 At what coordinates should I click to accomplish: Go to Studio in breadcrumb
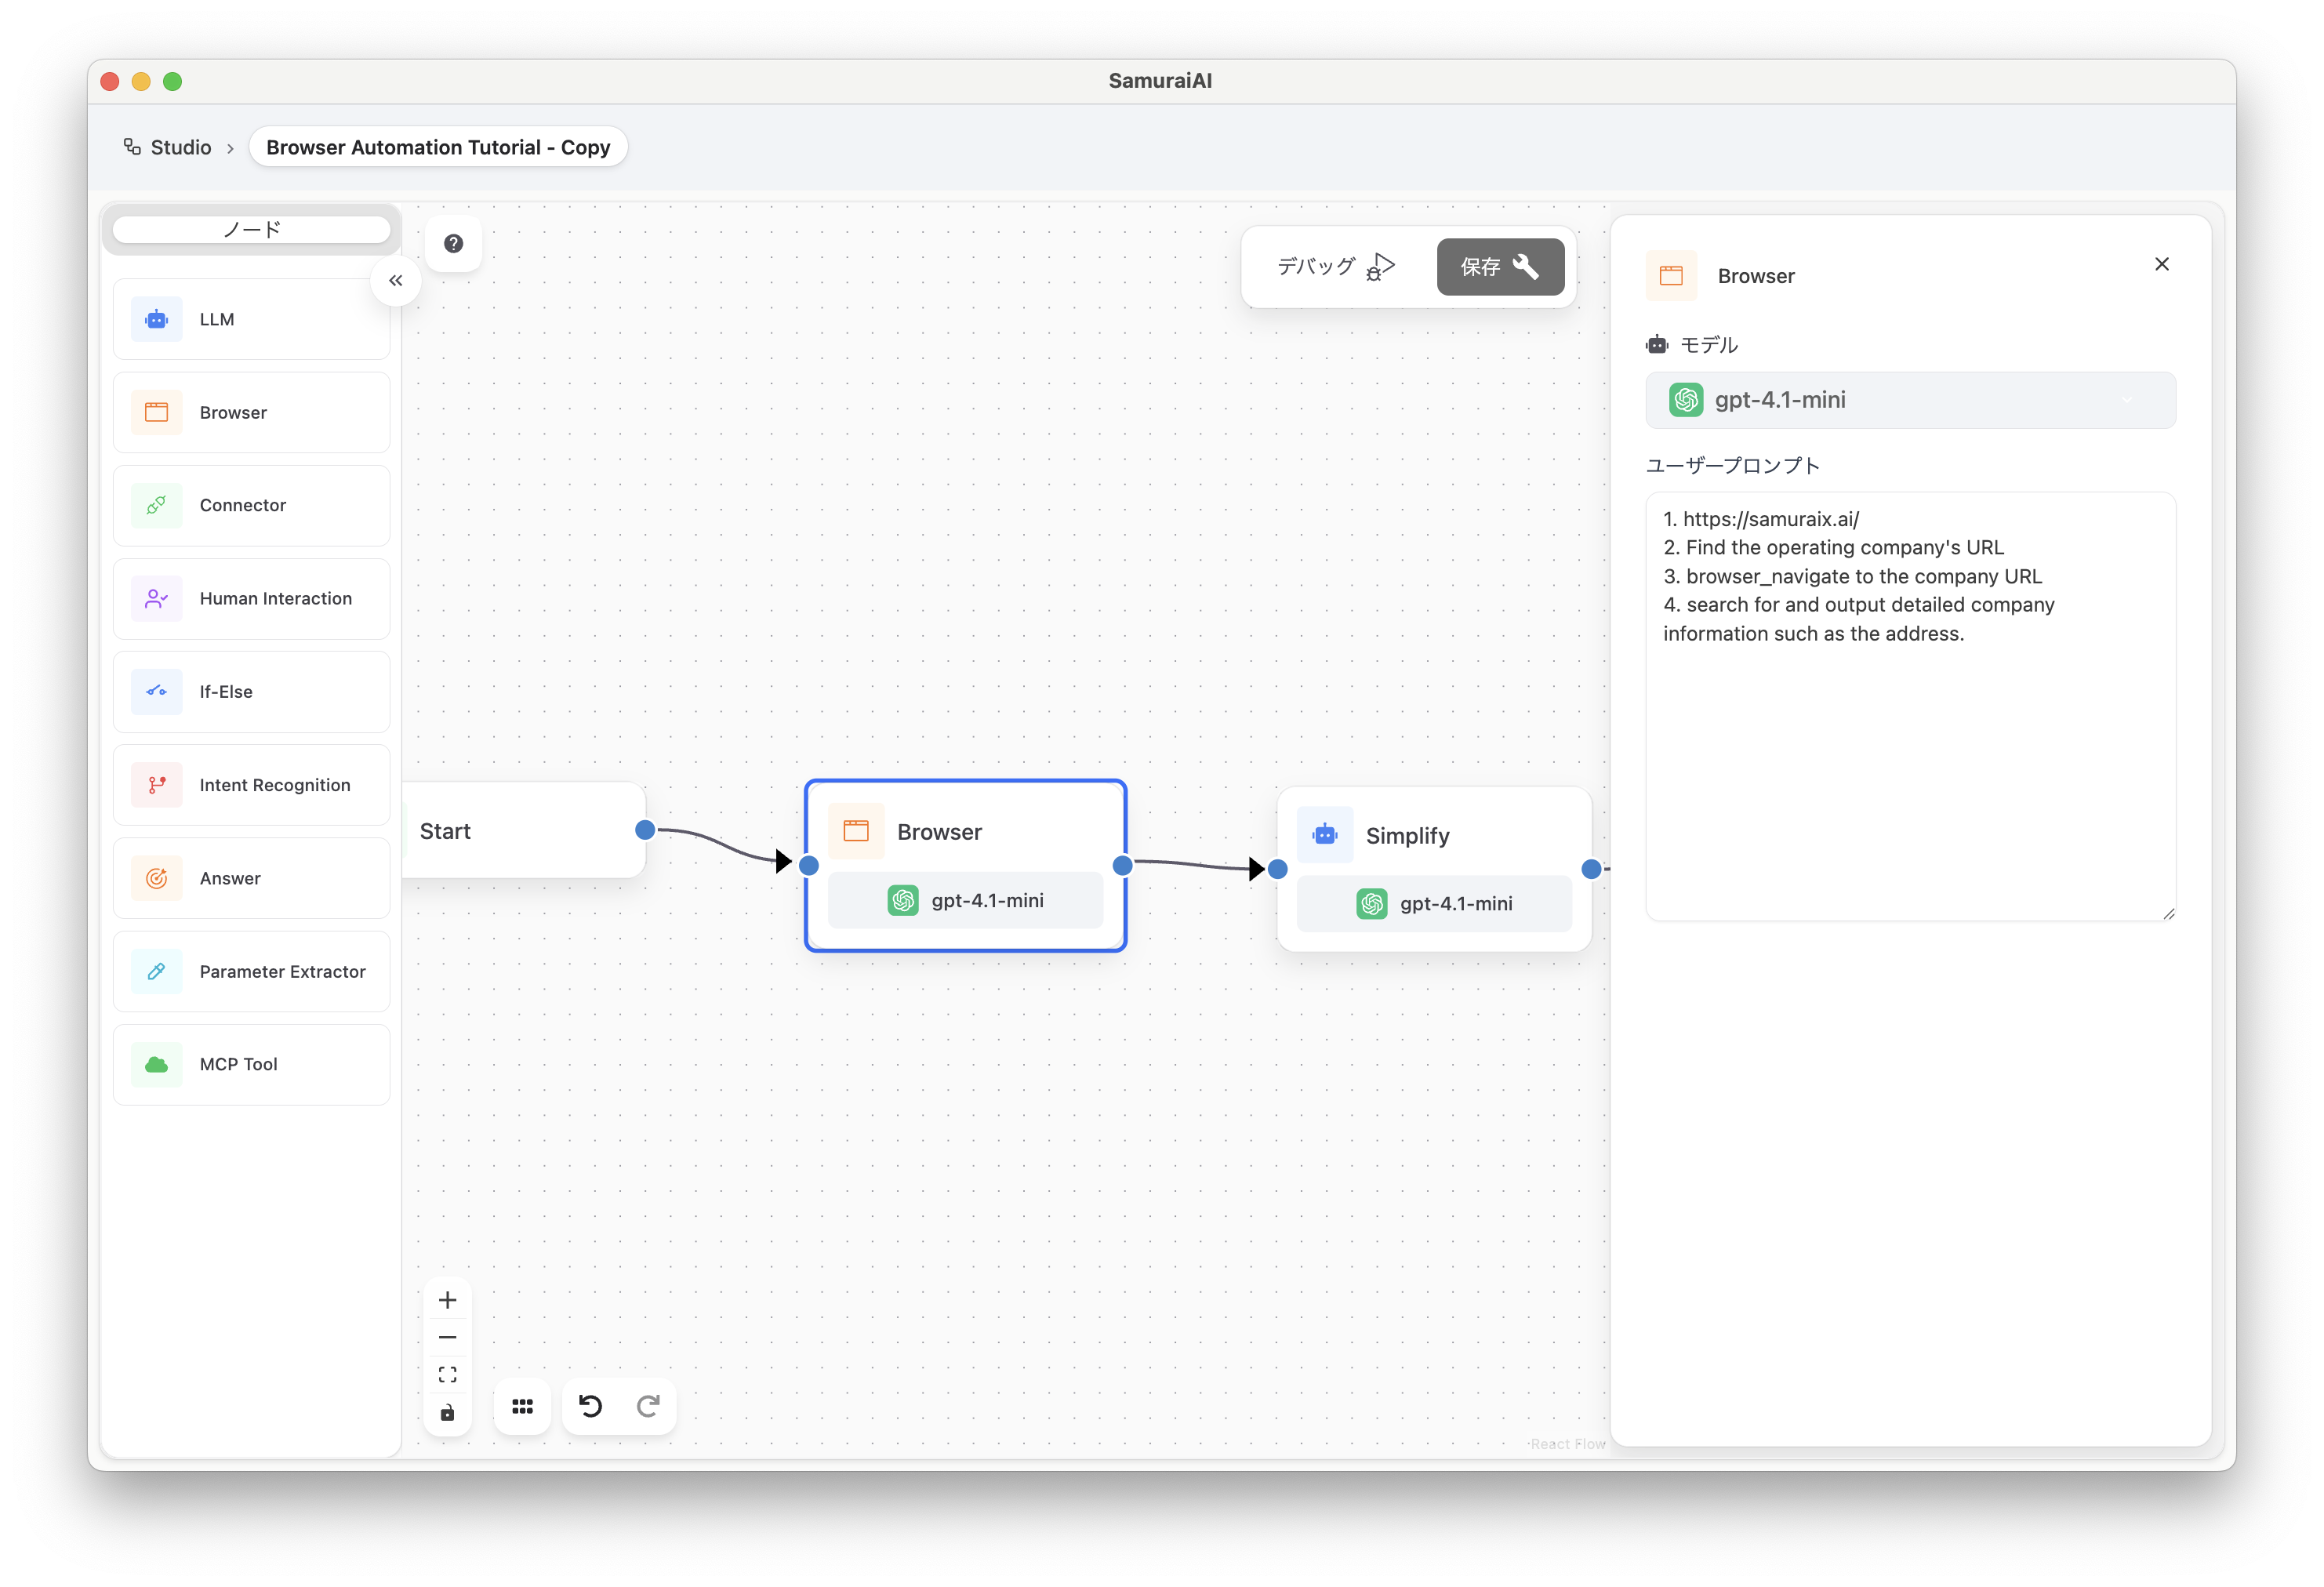[x=180, y=147]
